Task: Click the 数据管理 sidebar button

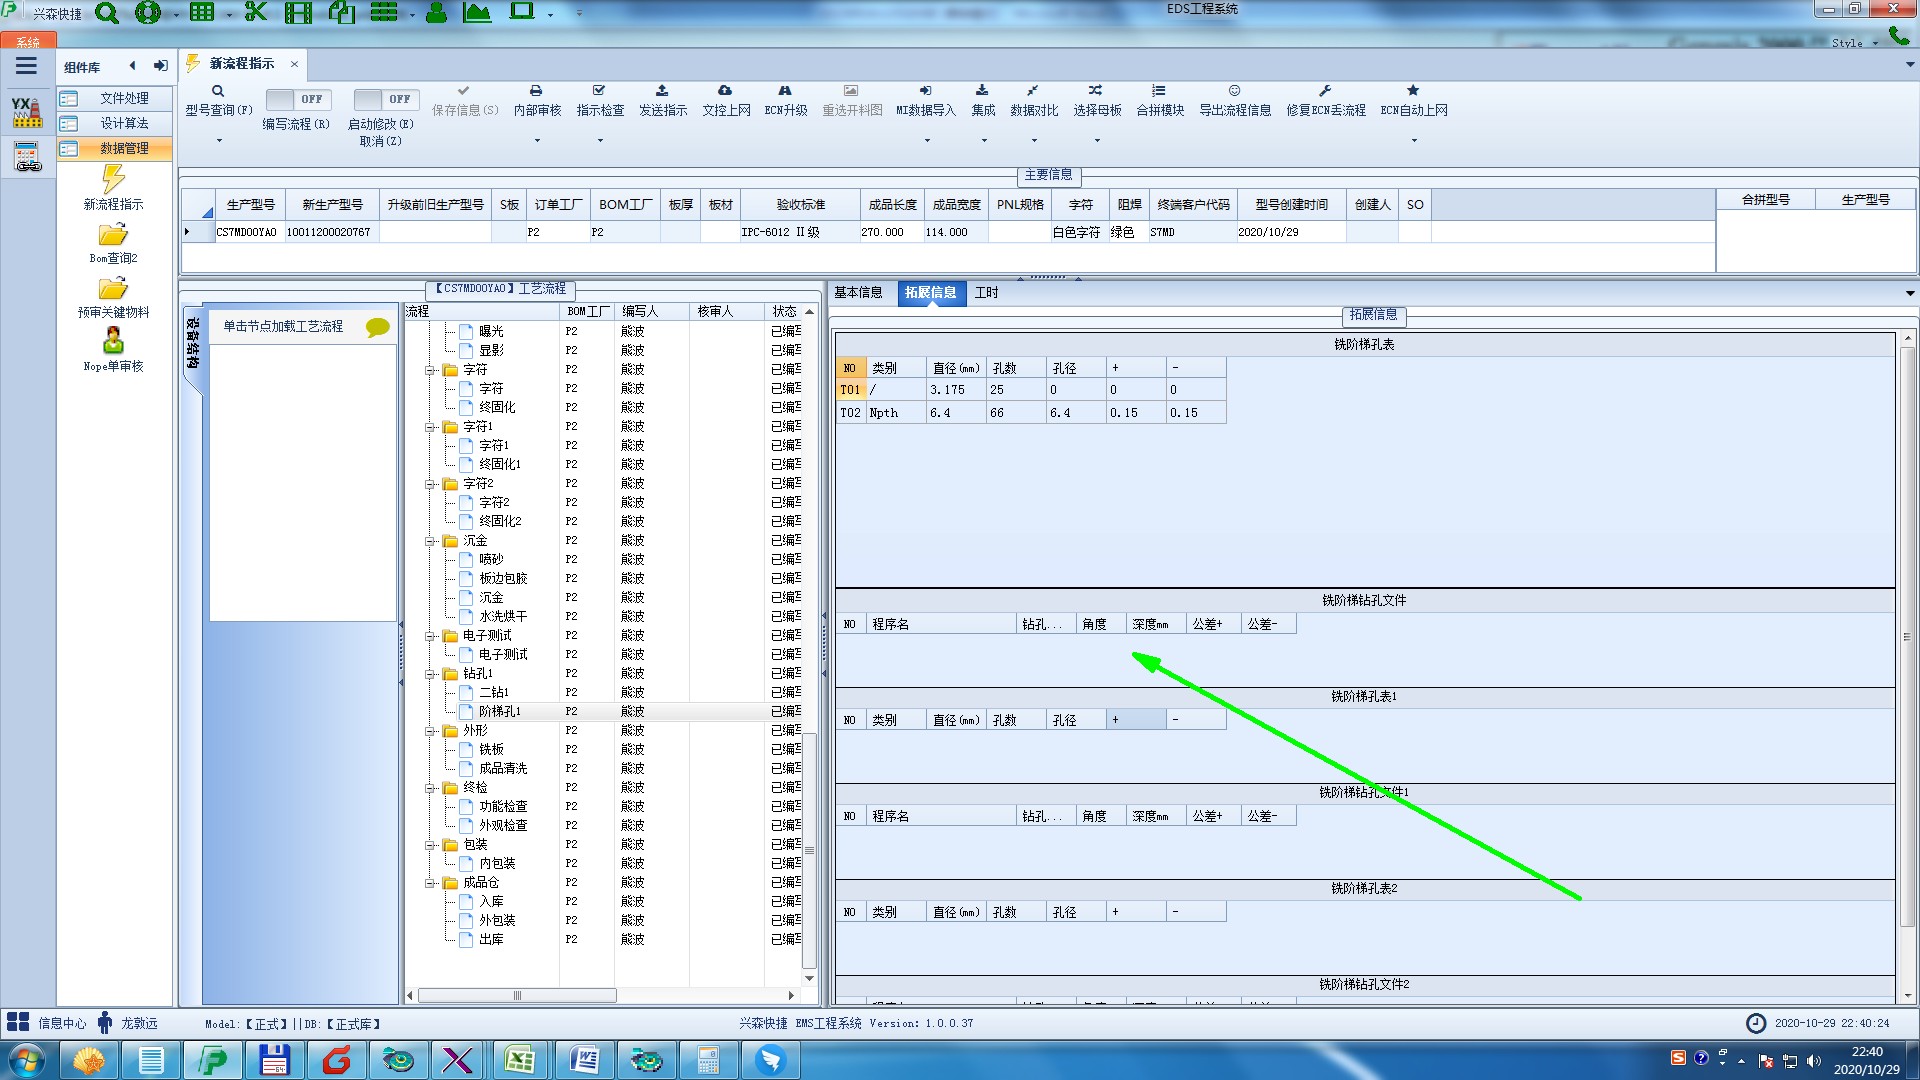Action: pos(123,148)
